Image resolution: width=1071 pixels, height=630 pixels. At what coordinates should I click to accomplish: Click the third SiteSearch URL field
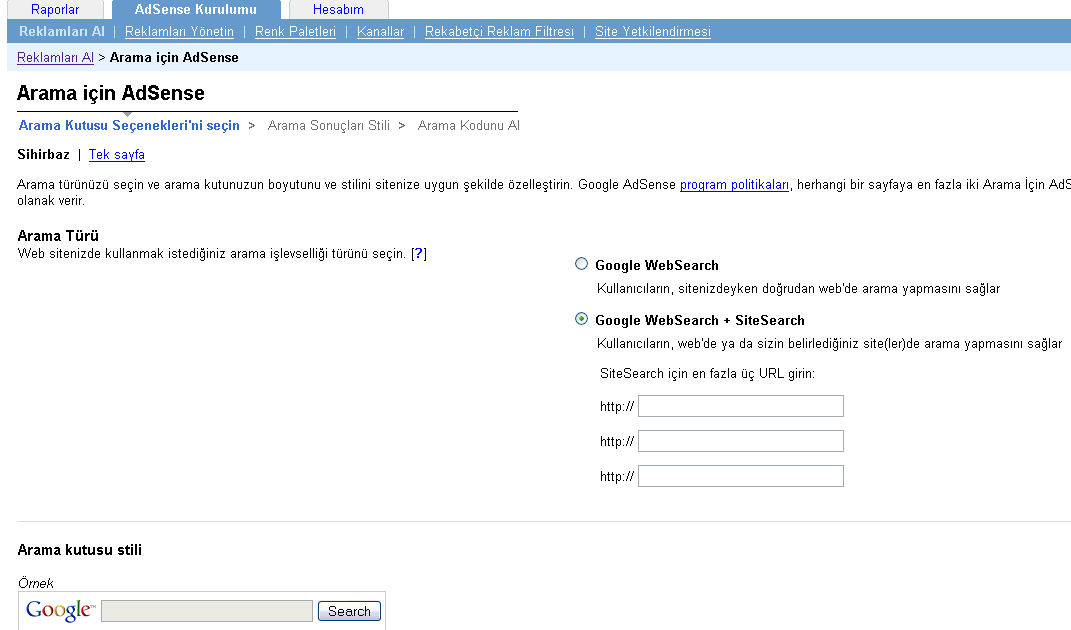tap(740, 476)
